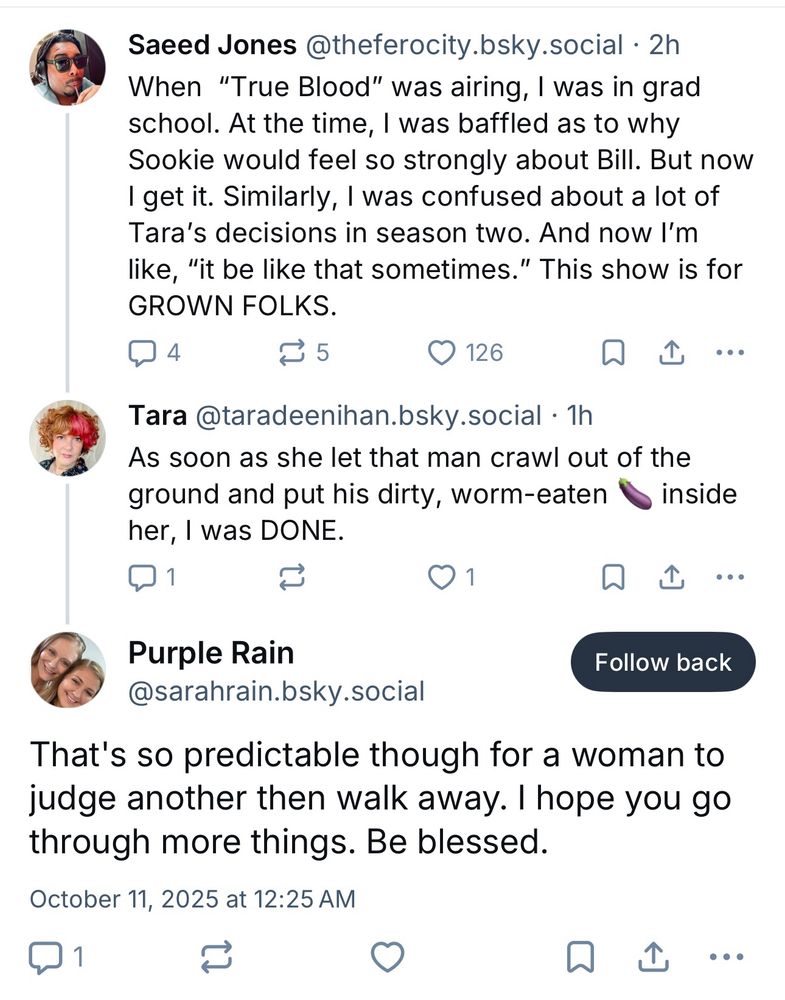Reply to Tara's post
Screen dimensions: 785x1000
tap(145, 576)
